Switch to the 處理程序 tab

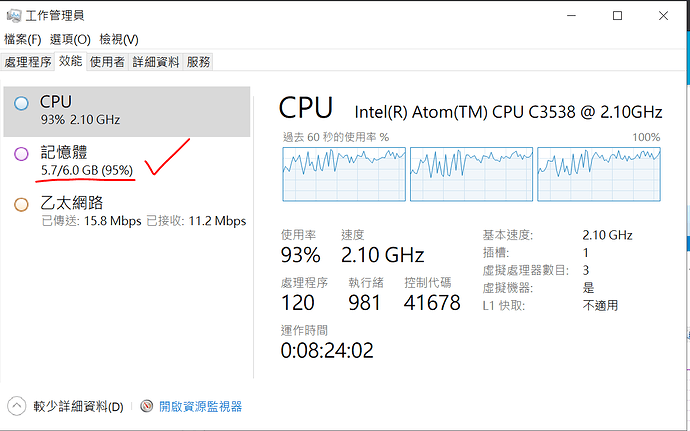(28, 62)
